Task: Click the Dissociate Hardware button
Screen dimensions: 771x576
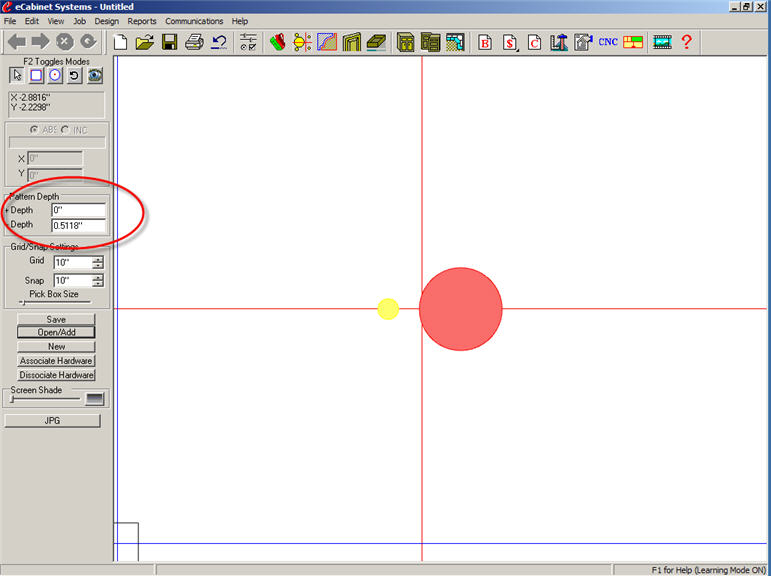Action: click(56, 375)
